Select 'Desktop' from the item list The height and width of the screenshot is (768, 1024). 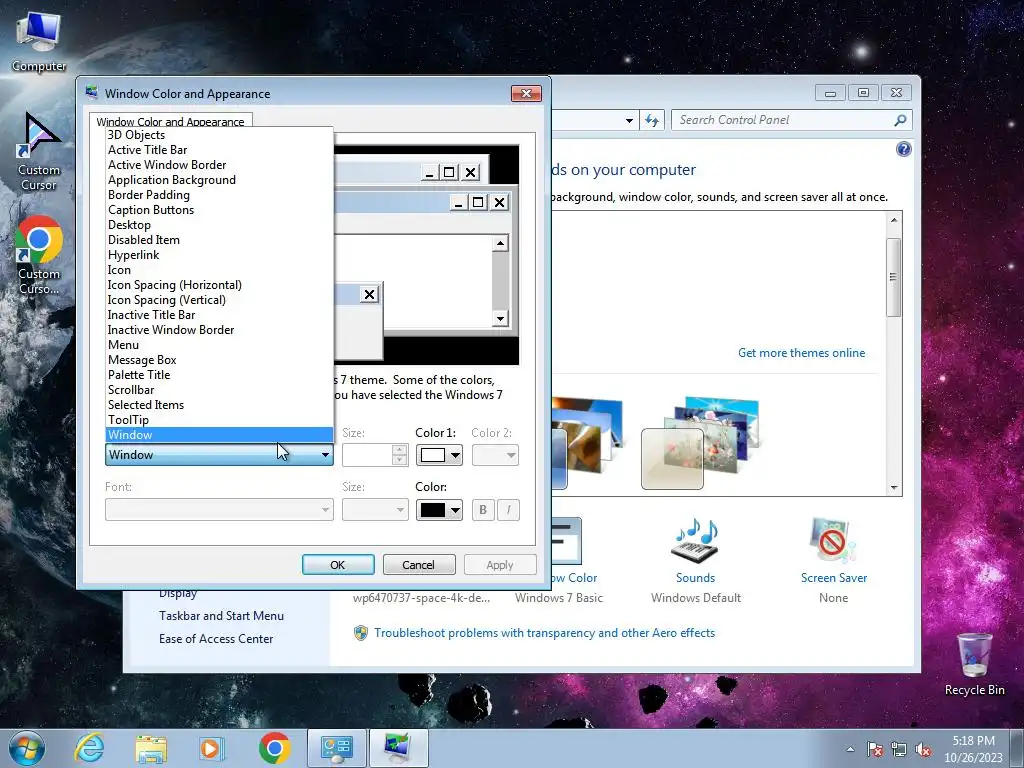[219, 225]
